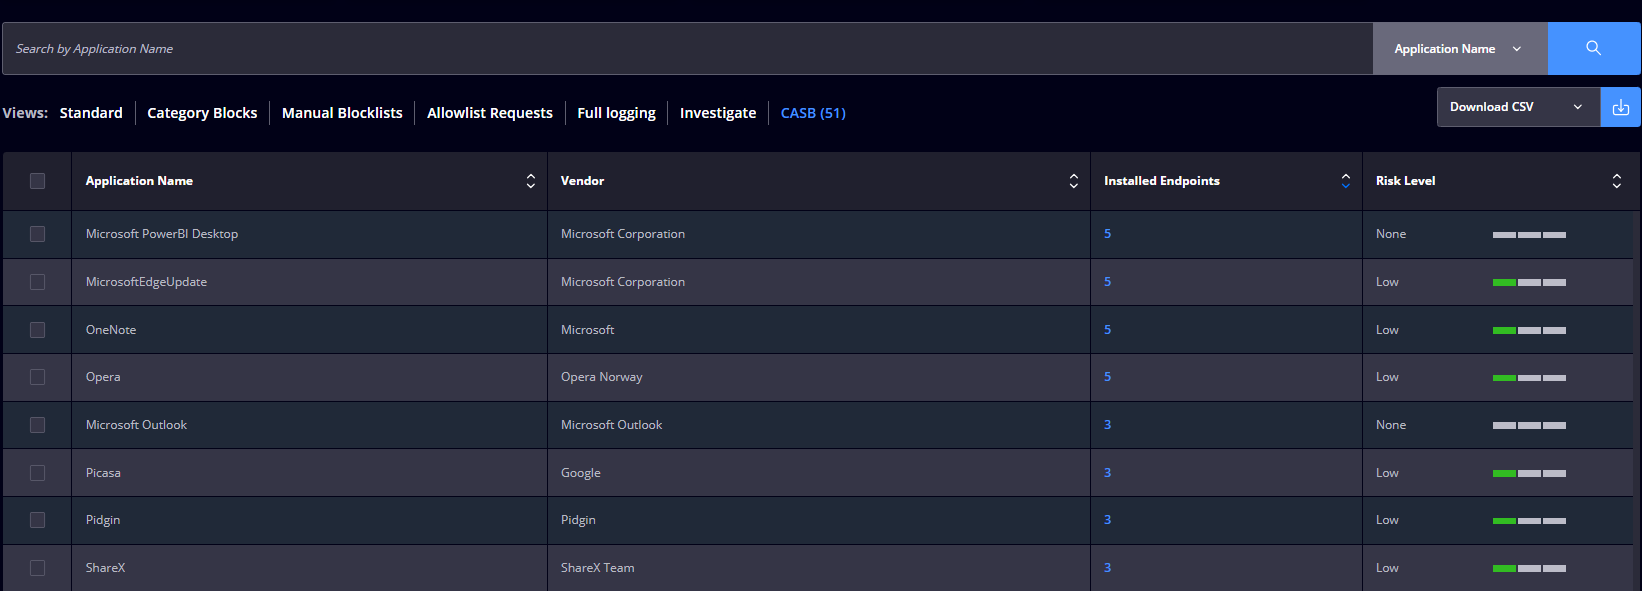The height and width of the screenshot is (591, 1642).
Task: Click the blue search magnifier button
Action: (1594, 48)
